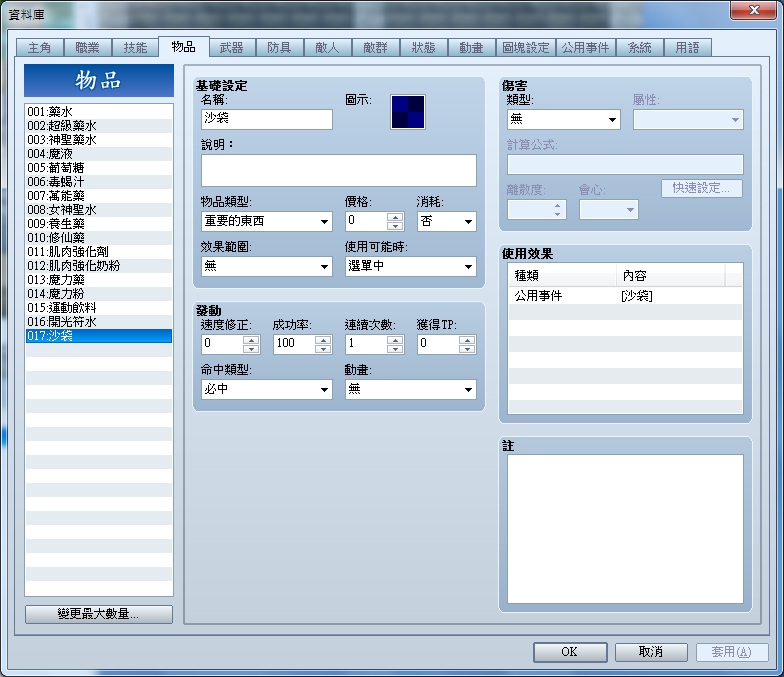Open the 物品類型 dropdown
This screenshot has width=784, height=677.
pyautogui.click(x=266, y=222)
